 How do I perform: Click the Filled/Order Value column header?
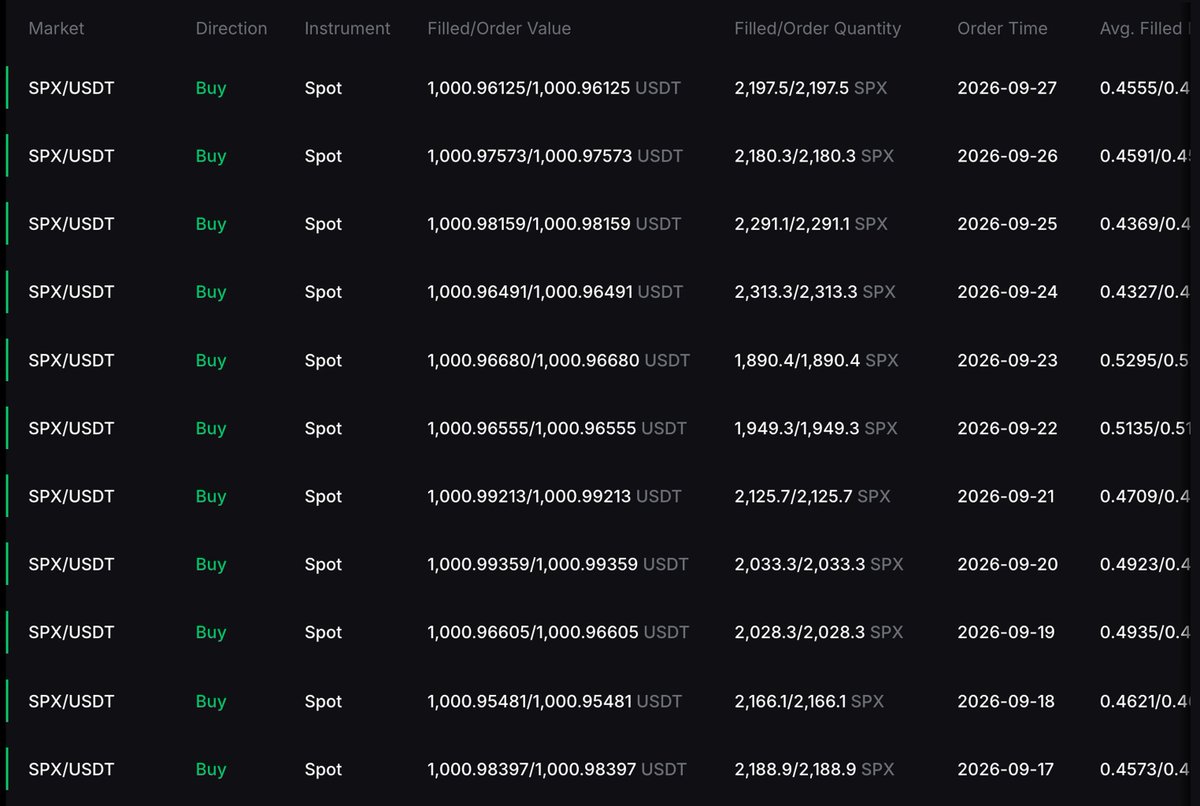coord(499,28)
